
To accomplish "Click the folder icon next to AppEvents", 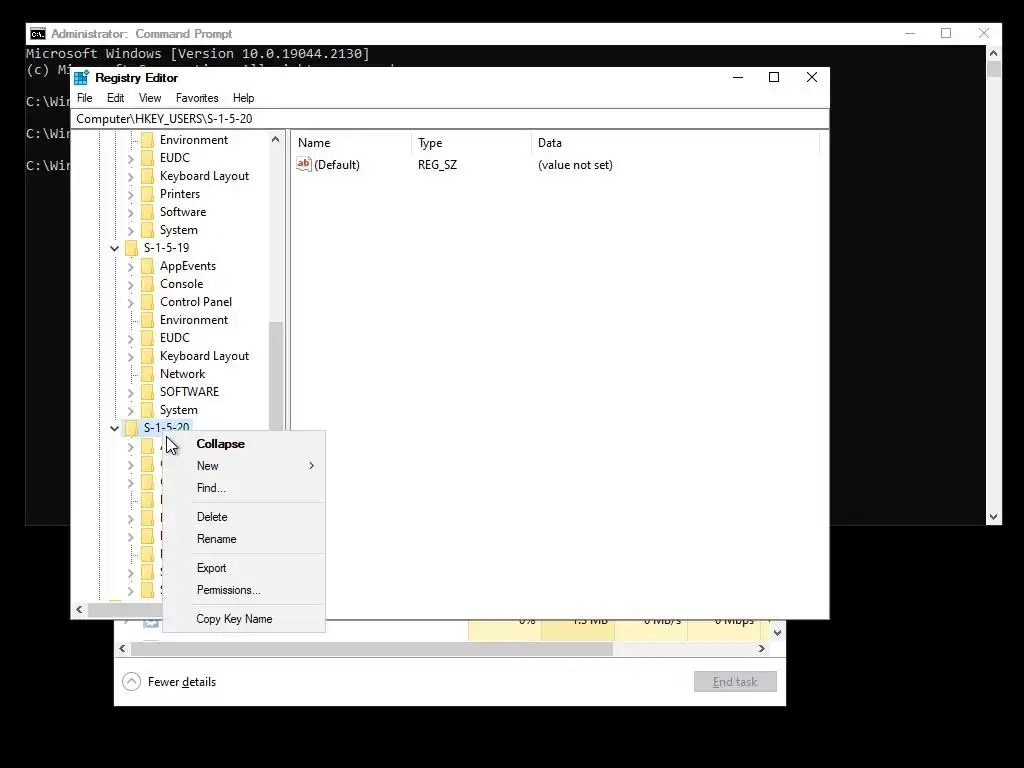I will [x=148, y=266].
